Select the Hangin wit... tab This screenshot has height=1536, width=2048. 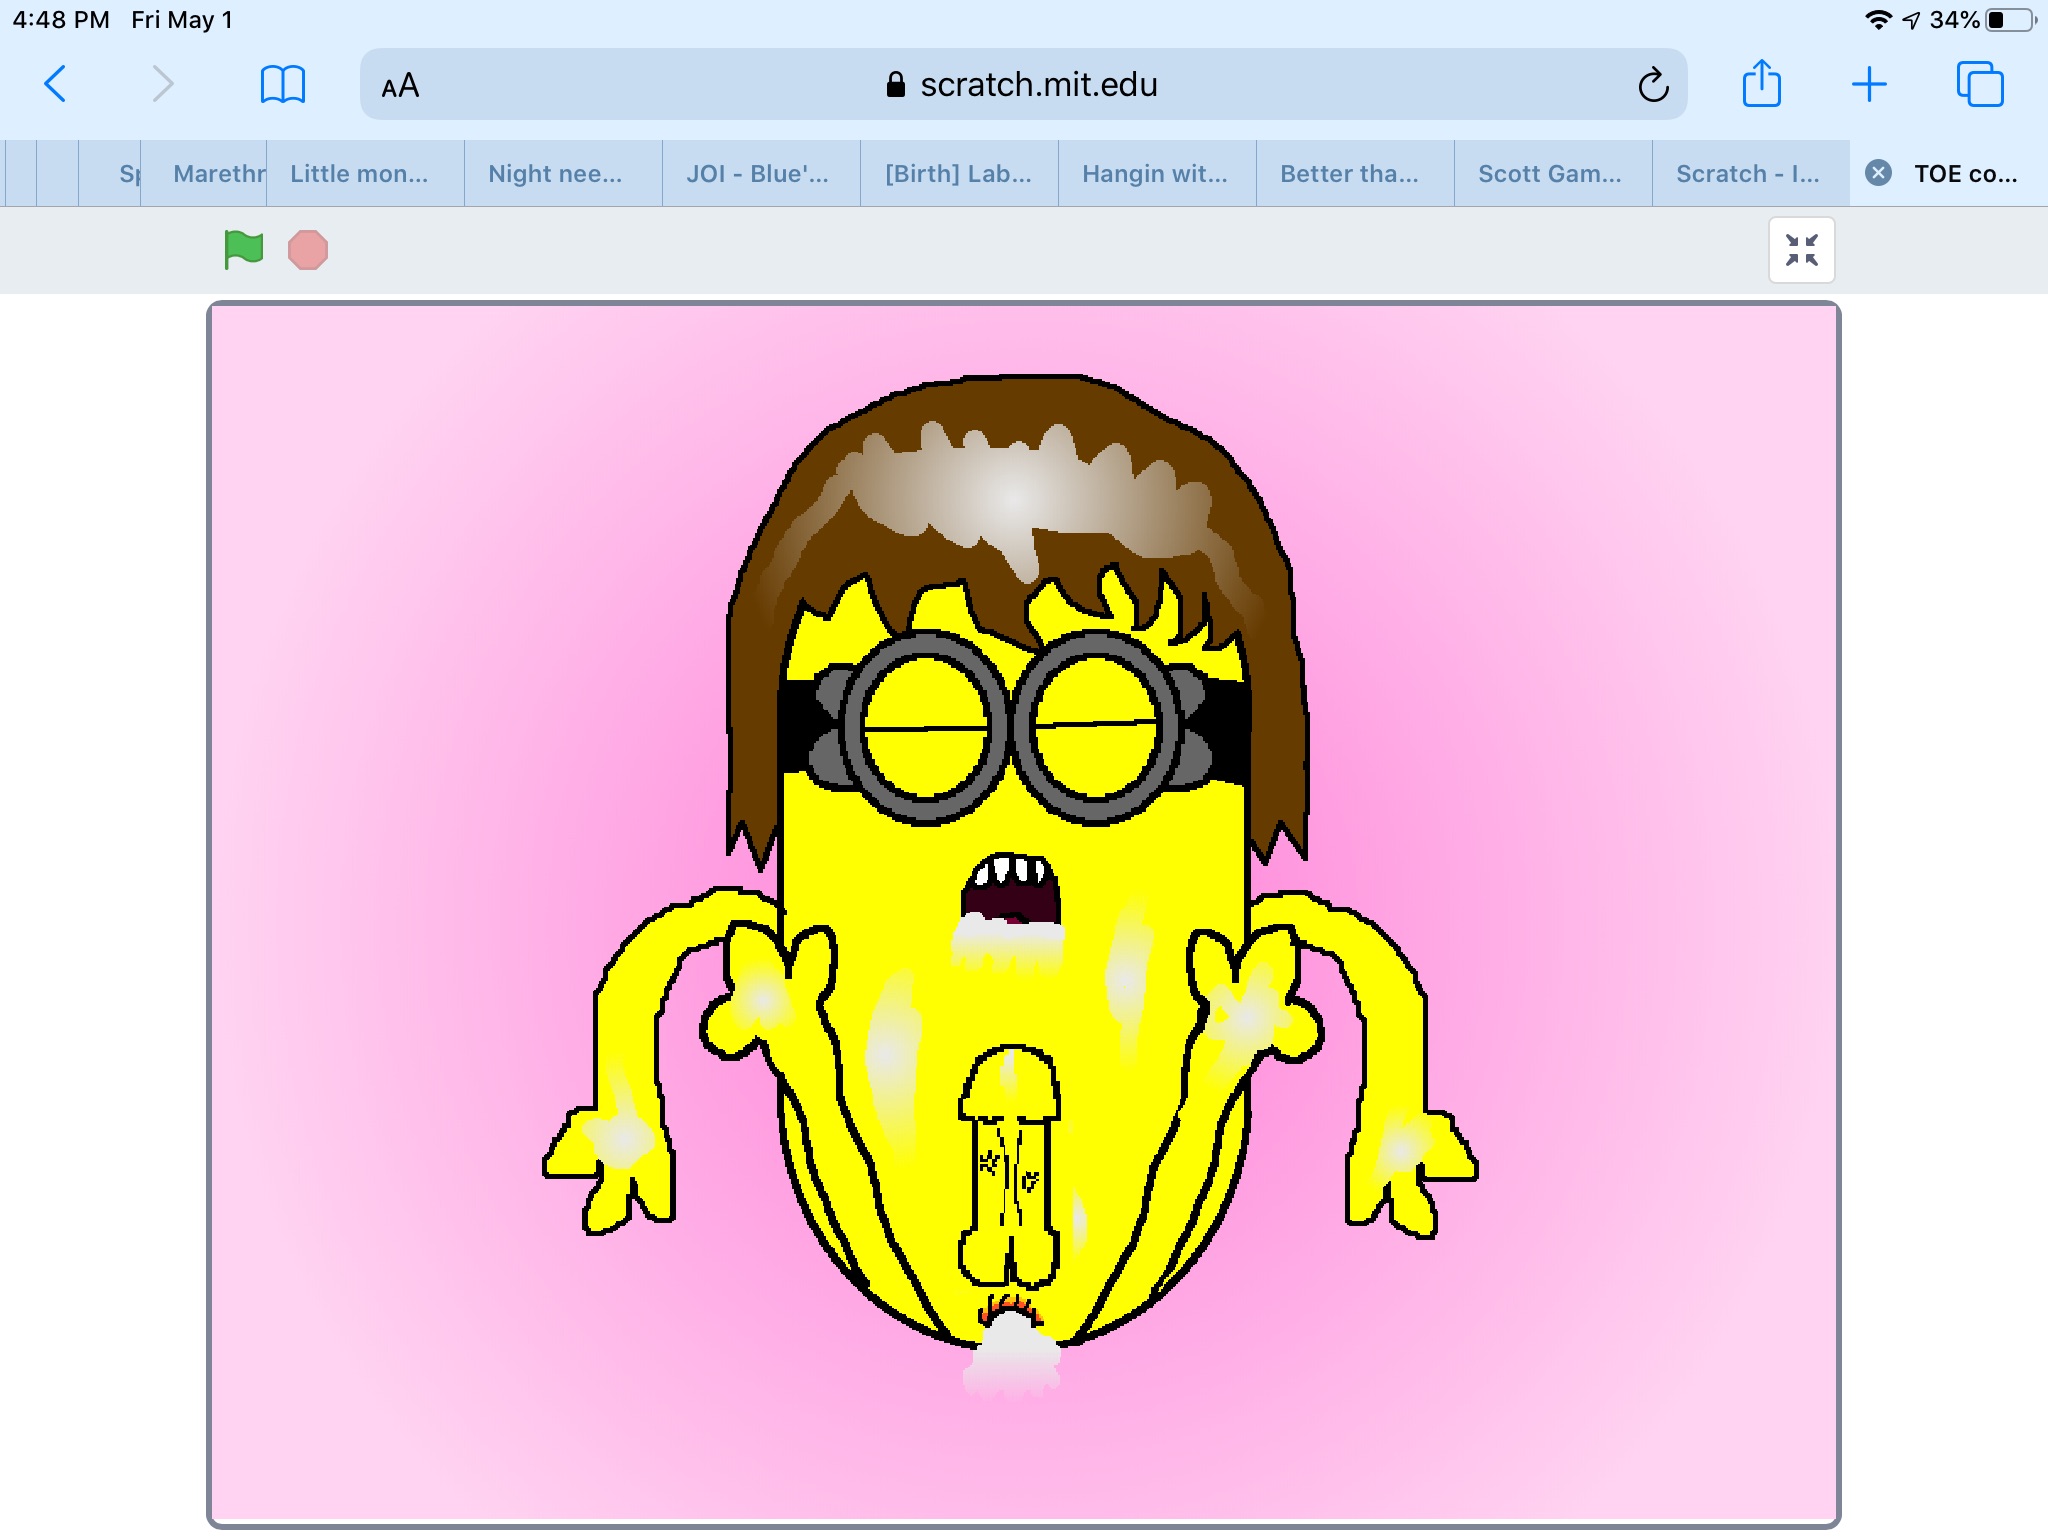pos(1154,174)
